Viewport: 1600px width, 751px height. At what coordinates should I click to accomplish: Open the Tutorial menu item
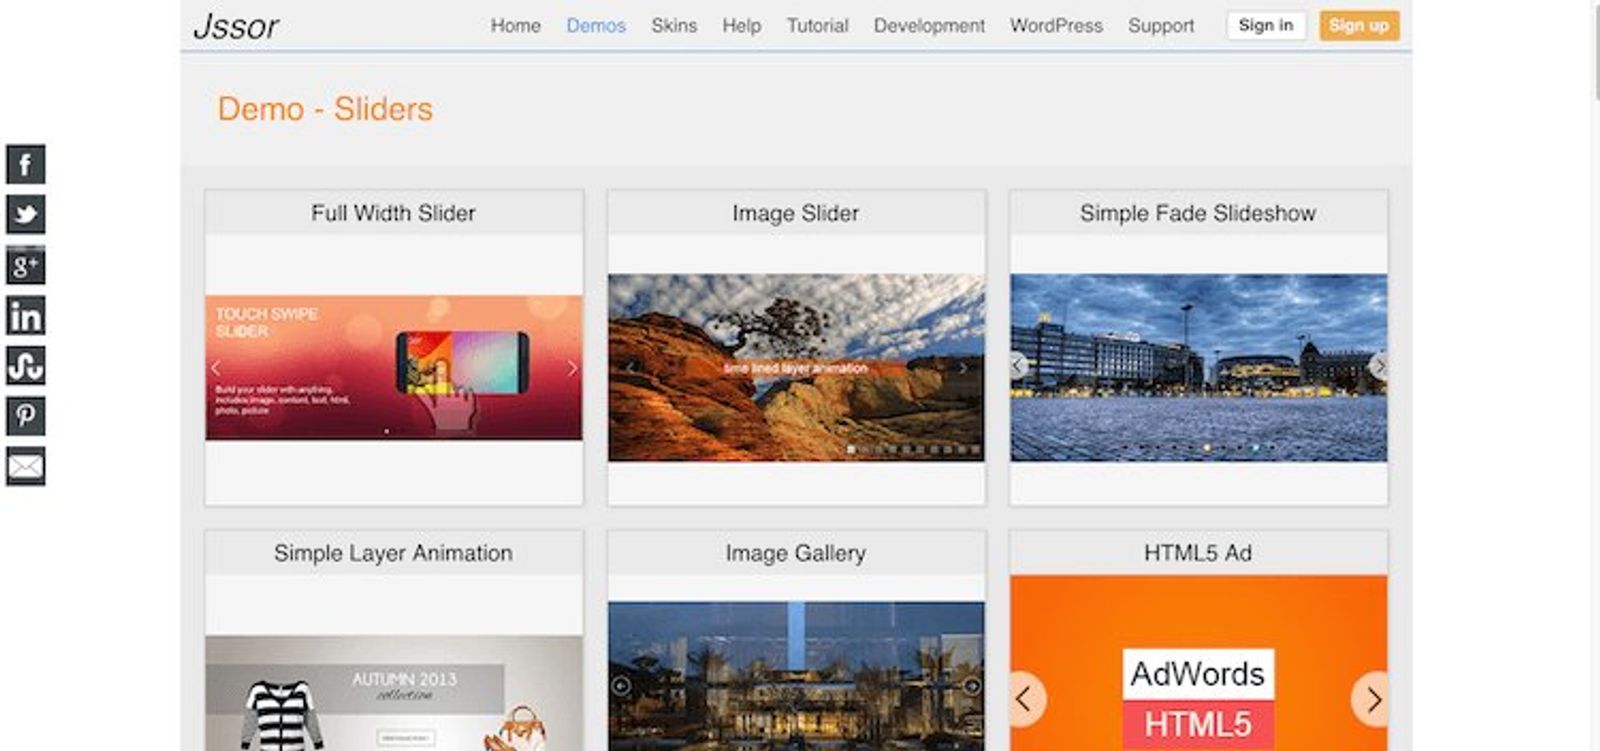click(x=817, y=26)
